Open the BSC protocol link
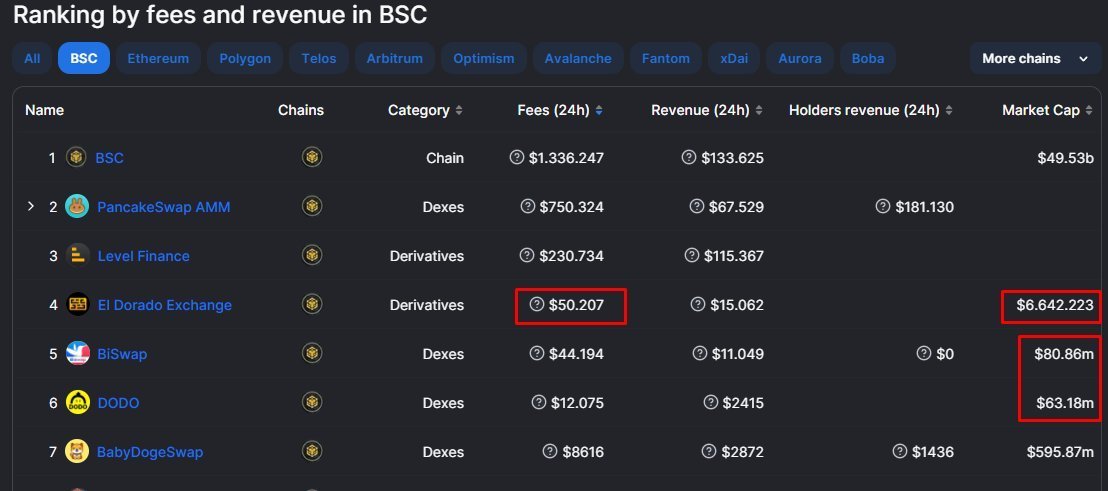This screenshot has height=491, width=1108. (110, 158)
